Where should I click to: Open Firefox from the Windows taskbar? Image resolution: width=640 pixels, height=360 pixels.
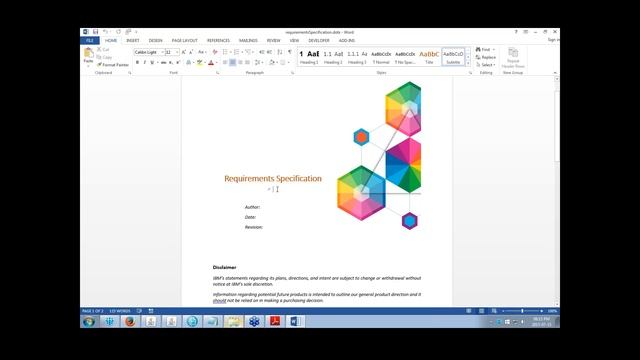(130, 322)
